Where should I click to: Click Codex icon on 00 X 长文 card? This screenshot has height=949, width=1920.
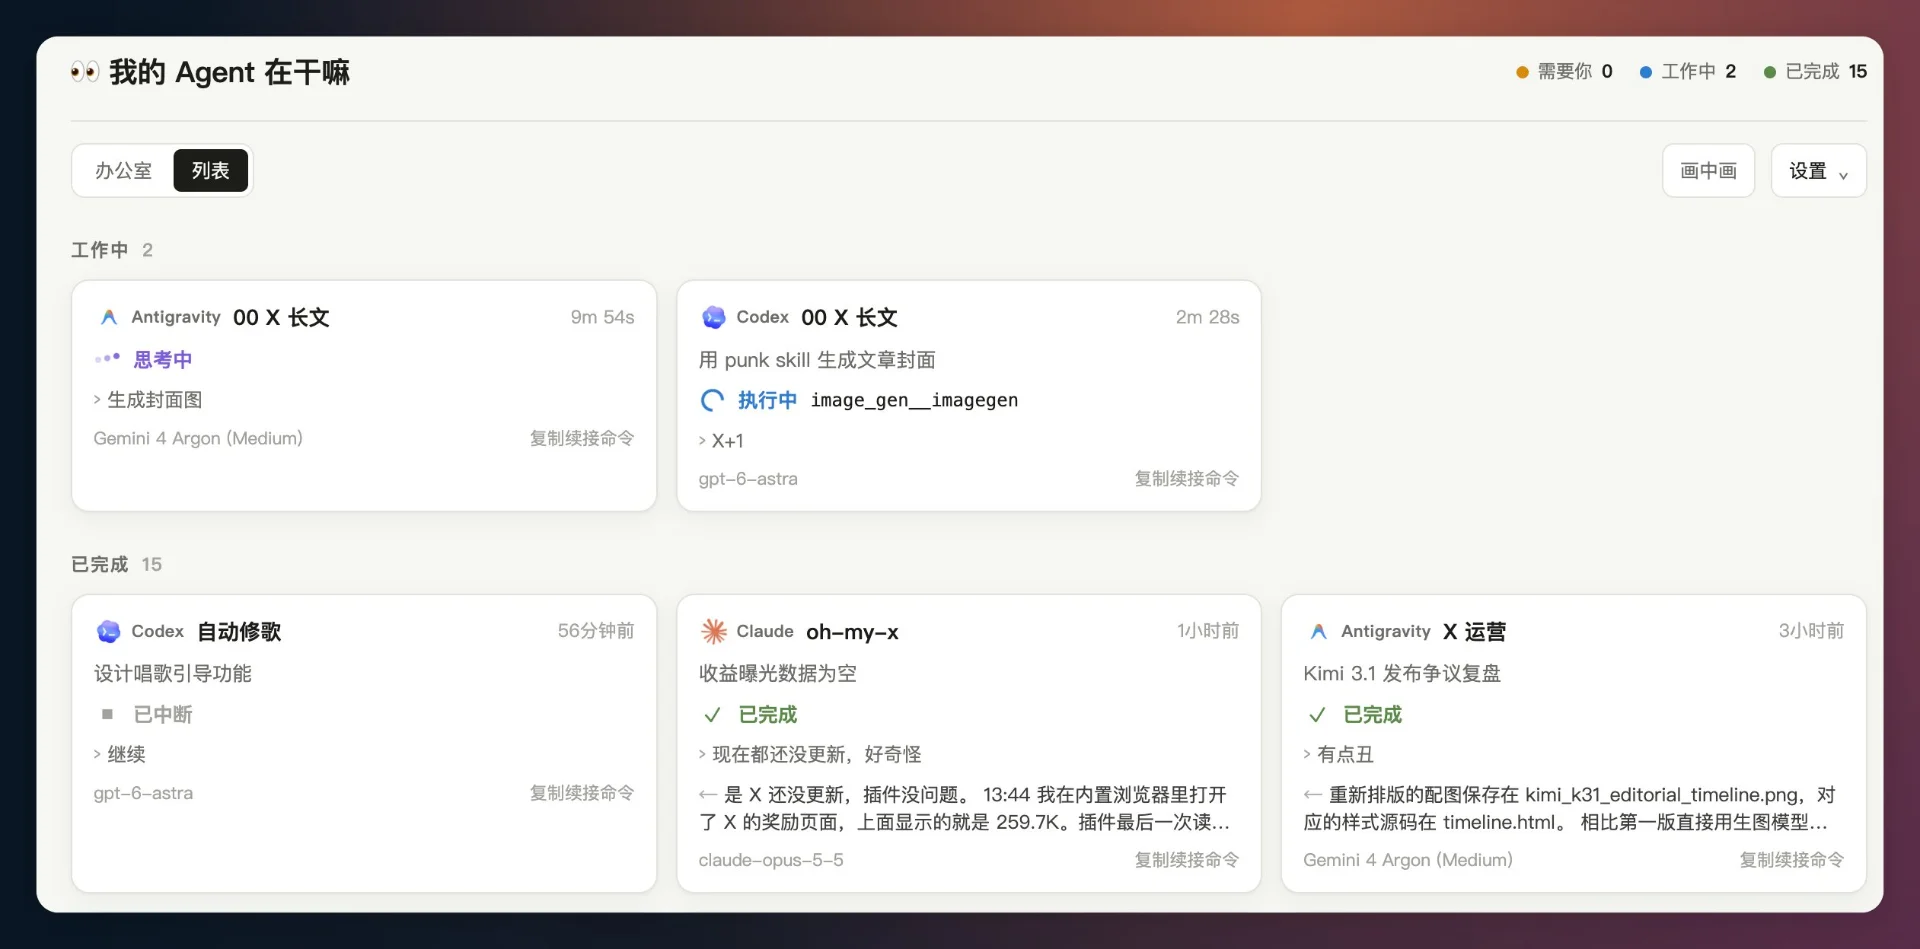click(713, 317)
